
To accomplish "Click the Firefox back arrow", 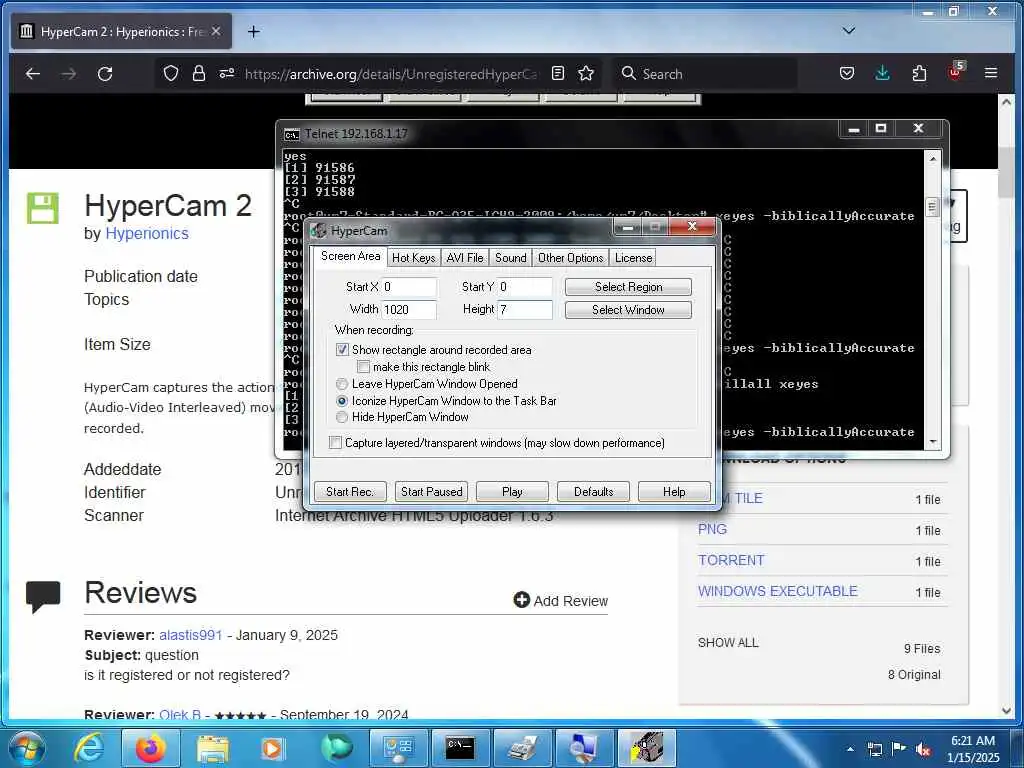I will 33,74.
